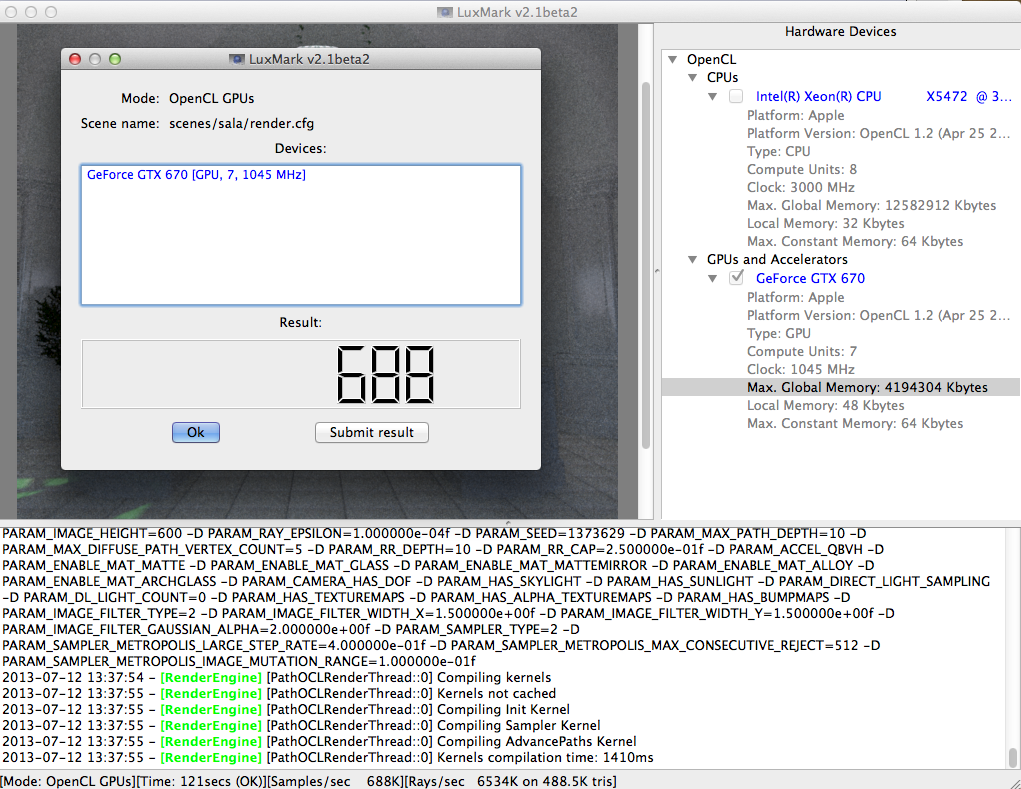Click the Kernels not cached log line
Viewport: 1021px width, 789px height.
pyautogui.click(x=279, y=693)
